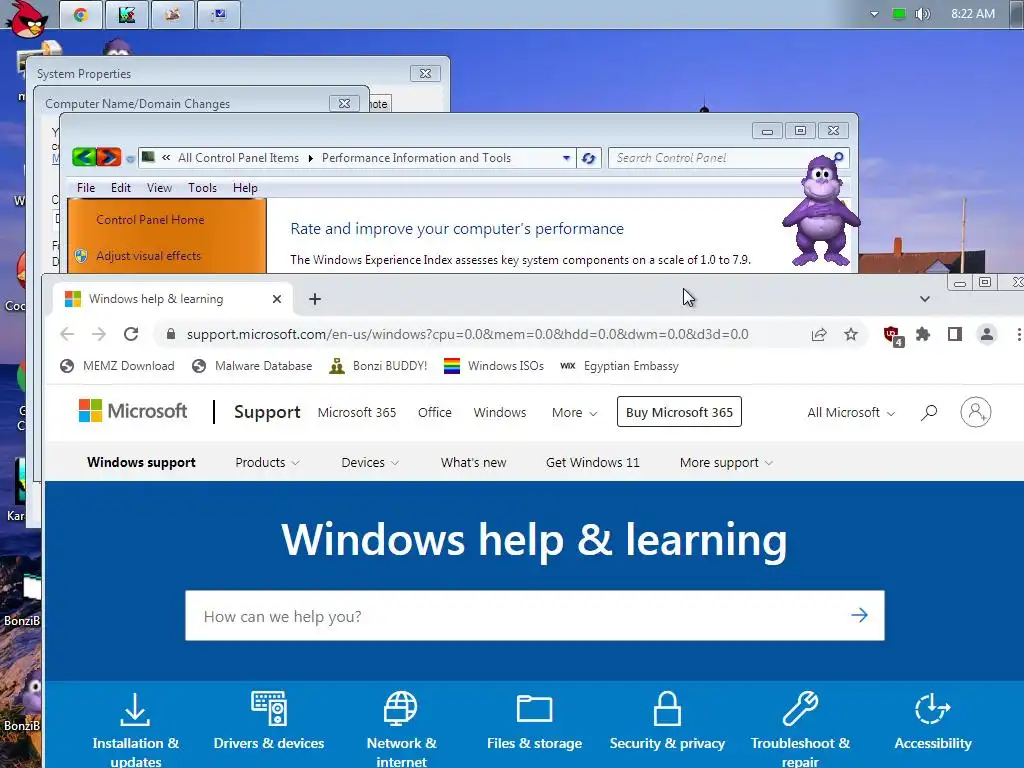
Task: Click What's new link
Action: coord(473,462)
